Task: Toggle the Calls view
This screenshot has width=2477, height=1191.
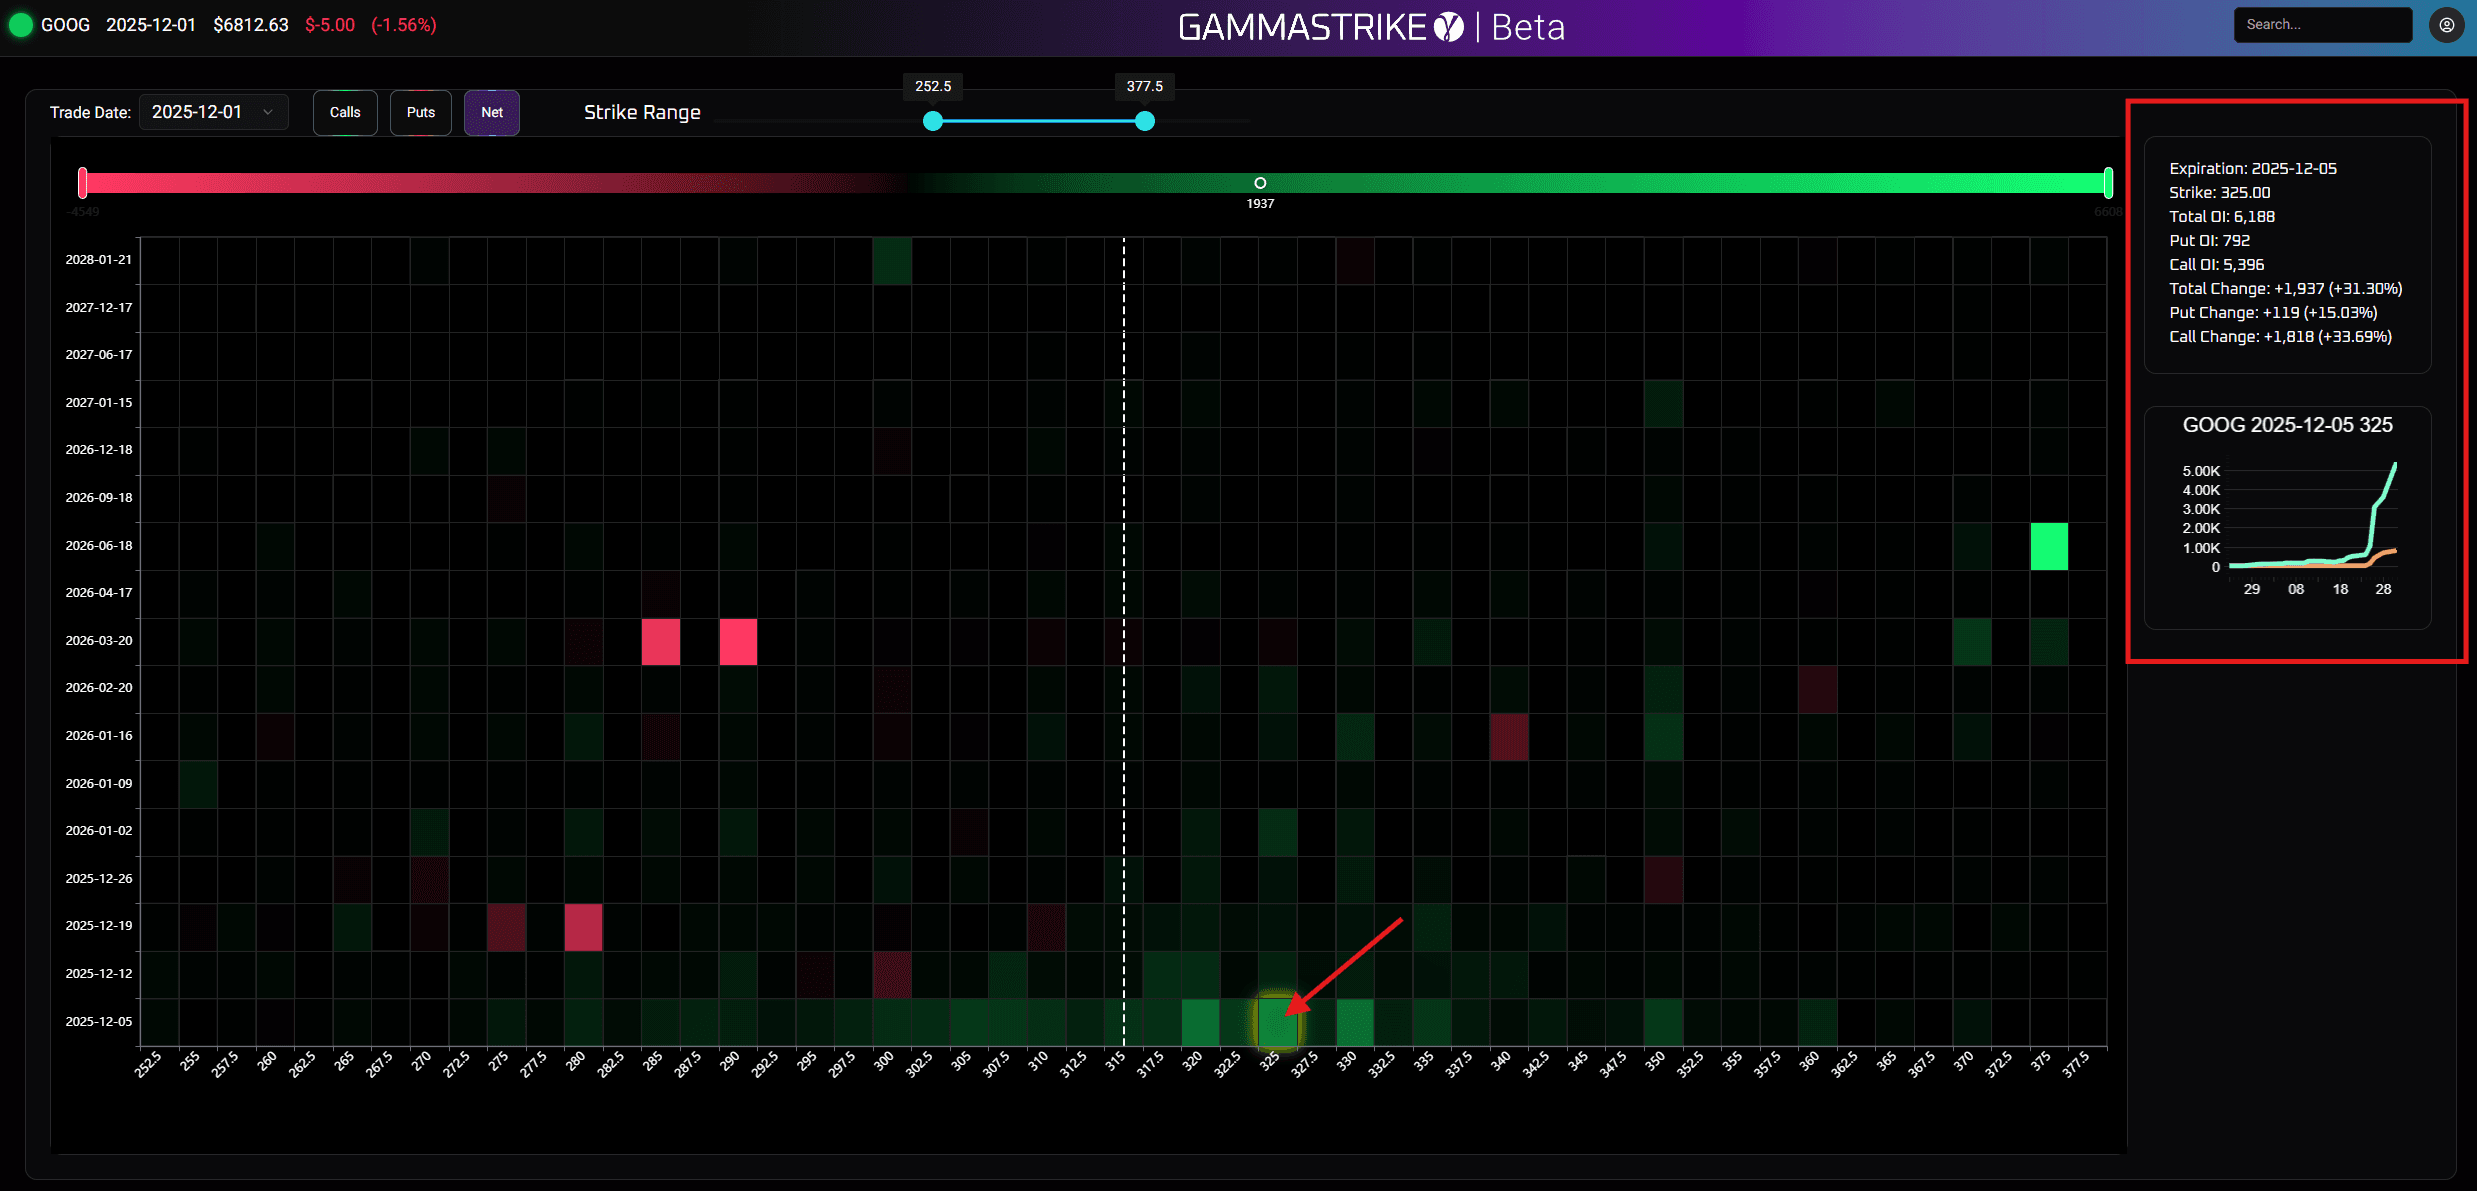Action: point(345,112)
